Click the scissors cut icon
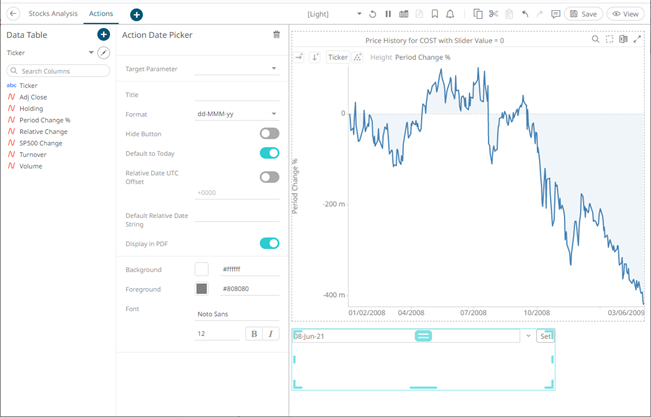 click(494, 14)
